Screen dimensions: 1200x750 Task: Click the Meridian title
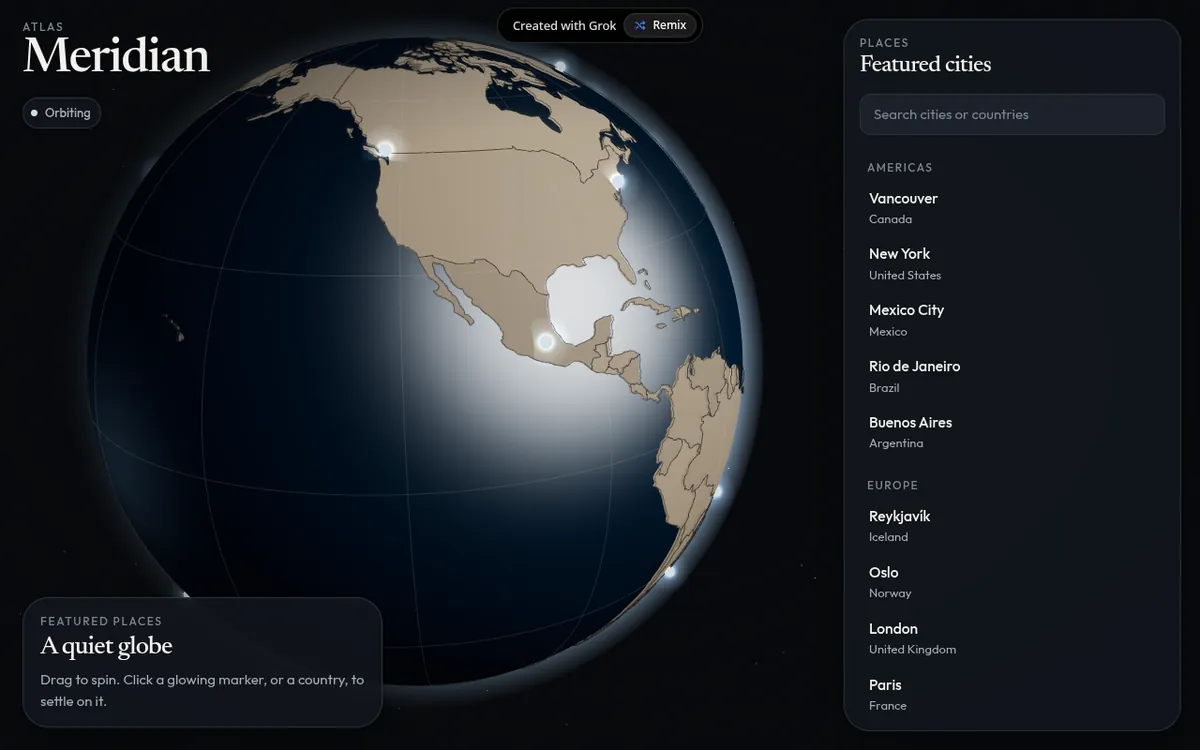pos(117,56)
